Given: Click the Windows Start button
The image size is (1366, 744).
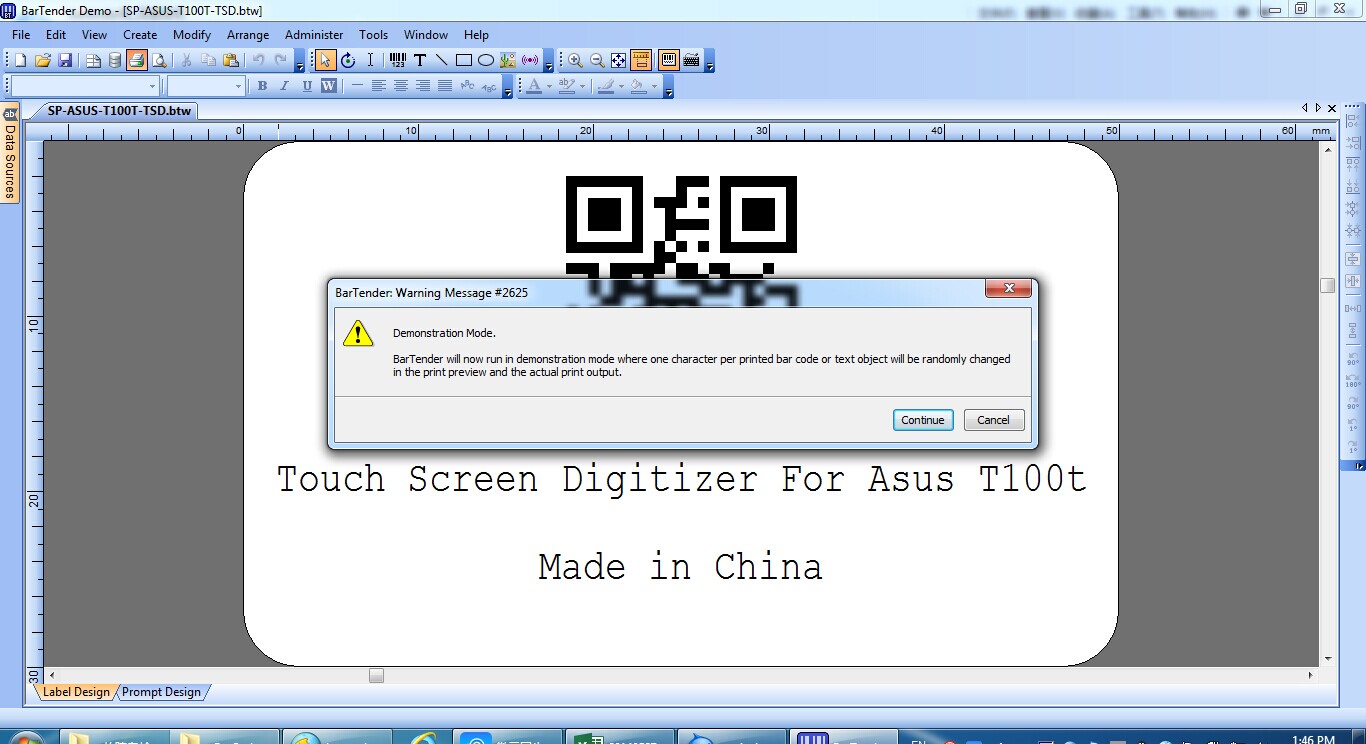Looking at the screenshot, I should (x=25, y=738).
